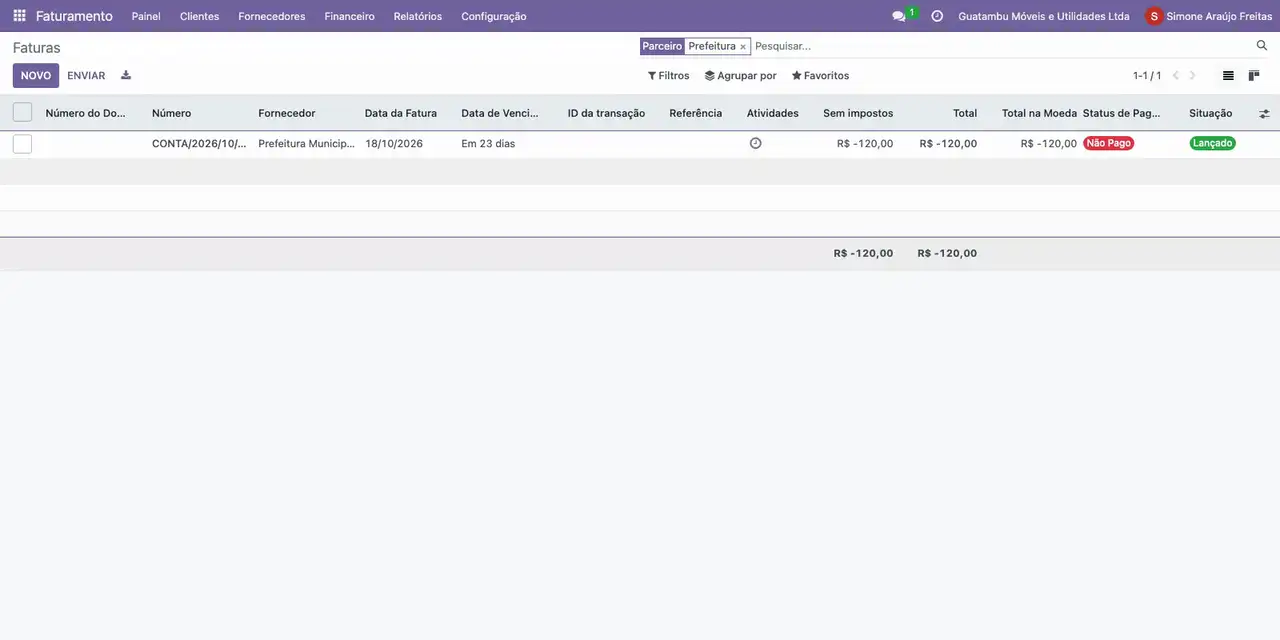This screenshot has height=640, width=1280.
Task: Open the Relatórios menu
Action: [418, 16]
